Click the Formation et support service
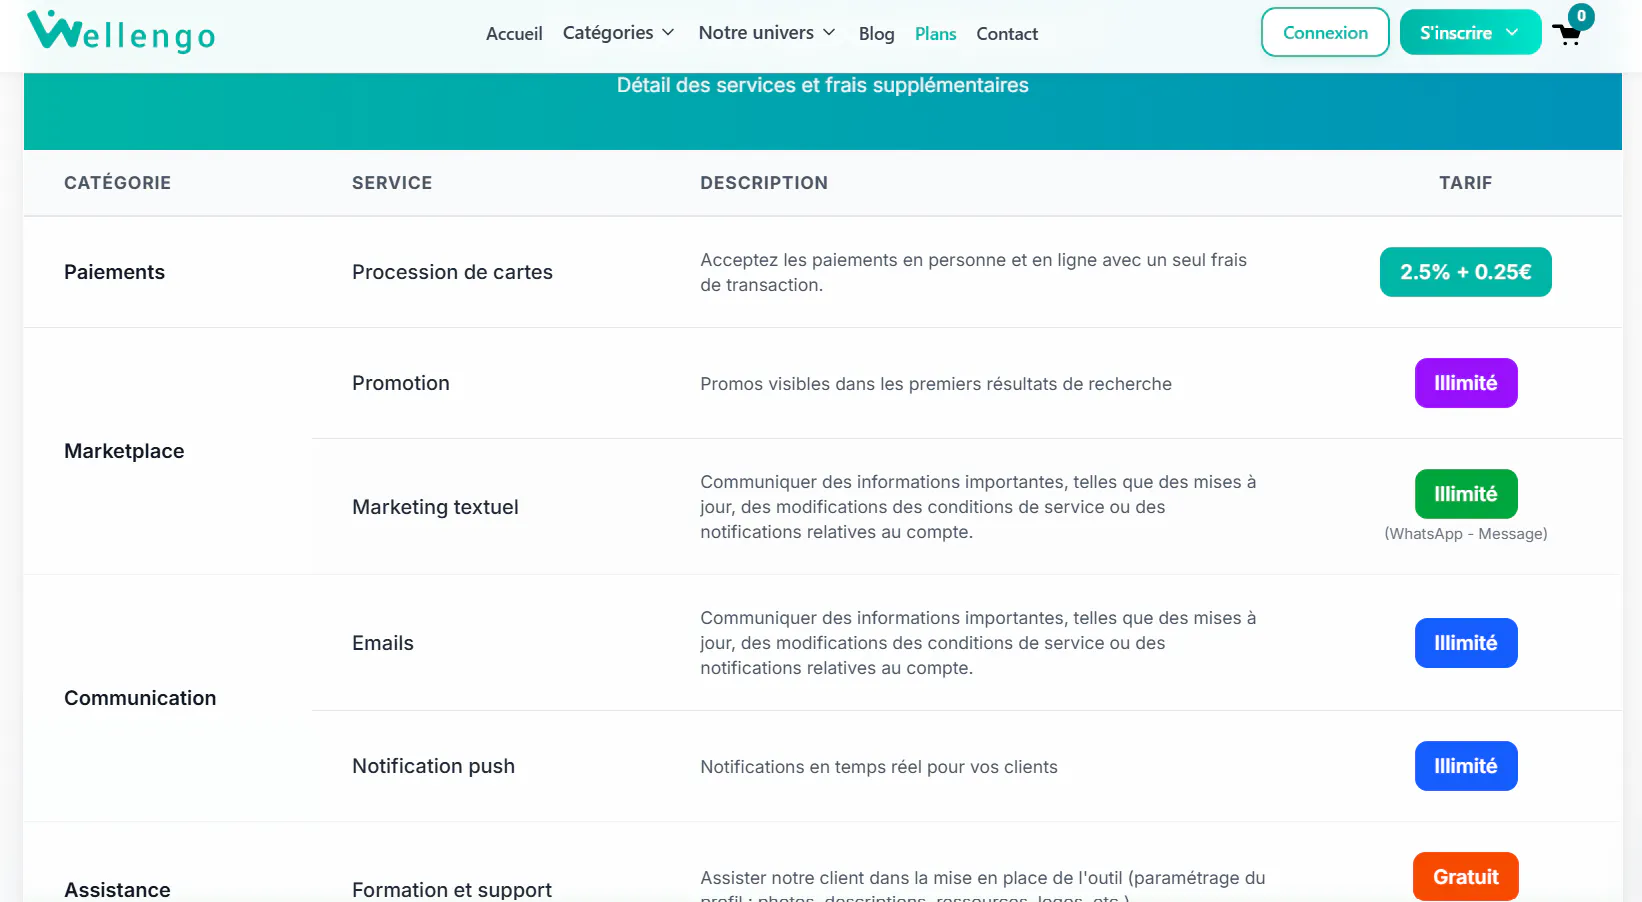This screenshot has height=902, width=1642. click(x=452, y=889)
